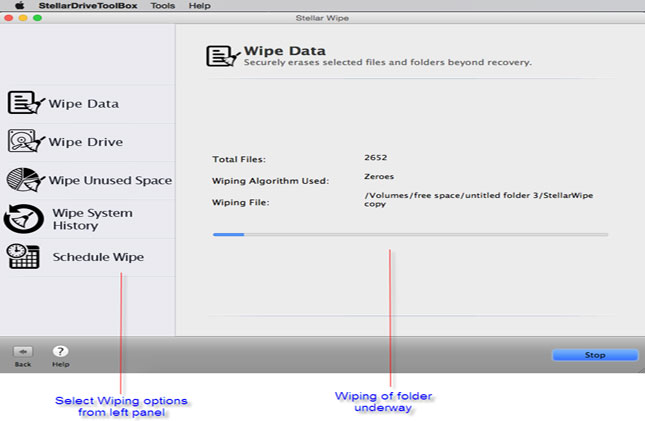Open the Help menu in menu bar

click(200, 6)
